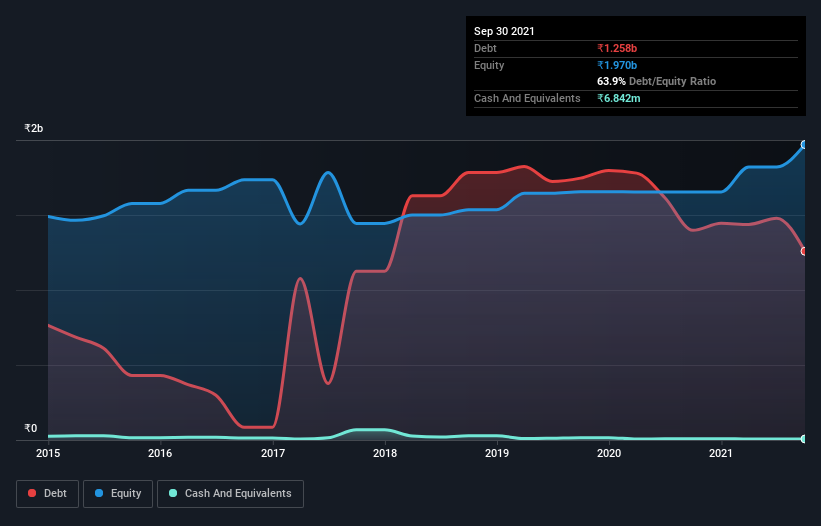Click the Sep 30 2021 tooltip date
The width and height of the screenshot is (821, 526).
click(504, 31)
